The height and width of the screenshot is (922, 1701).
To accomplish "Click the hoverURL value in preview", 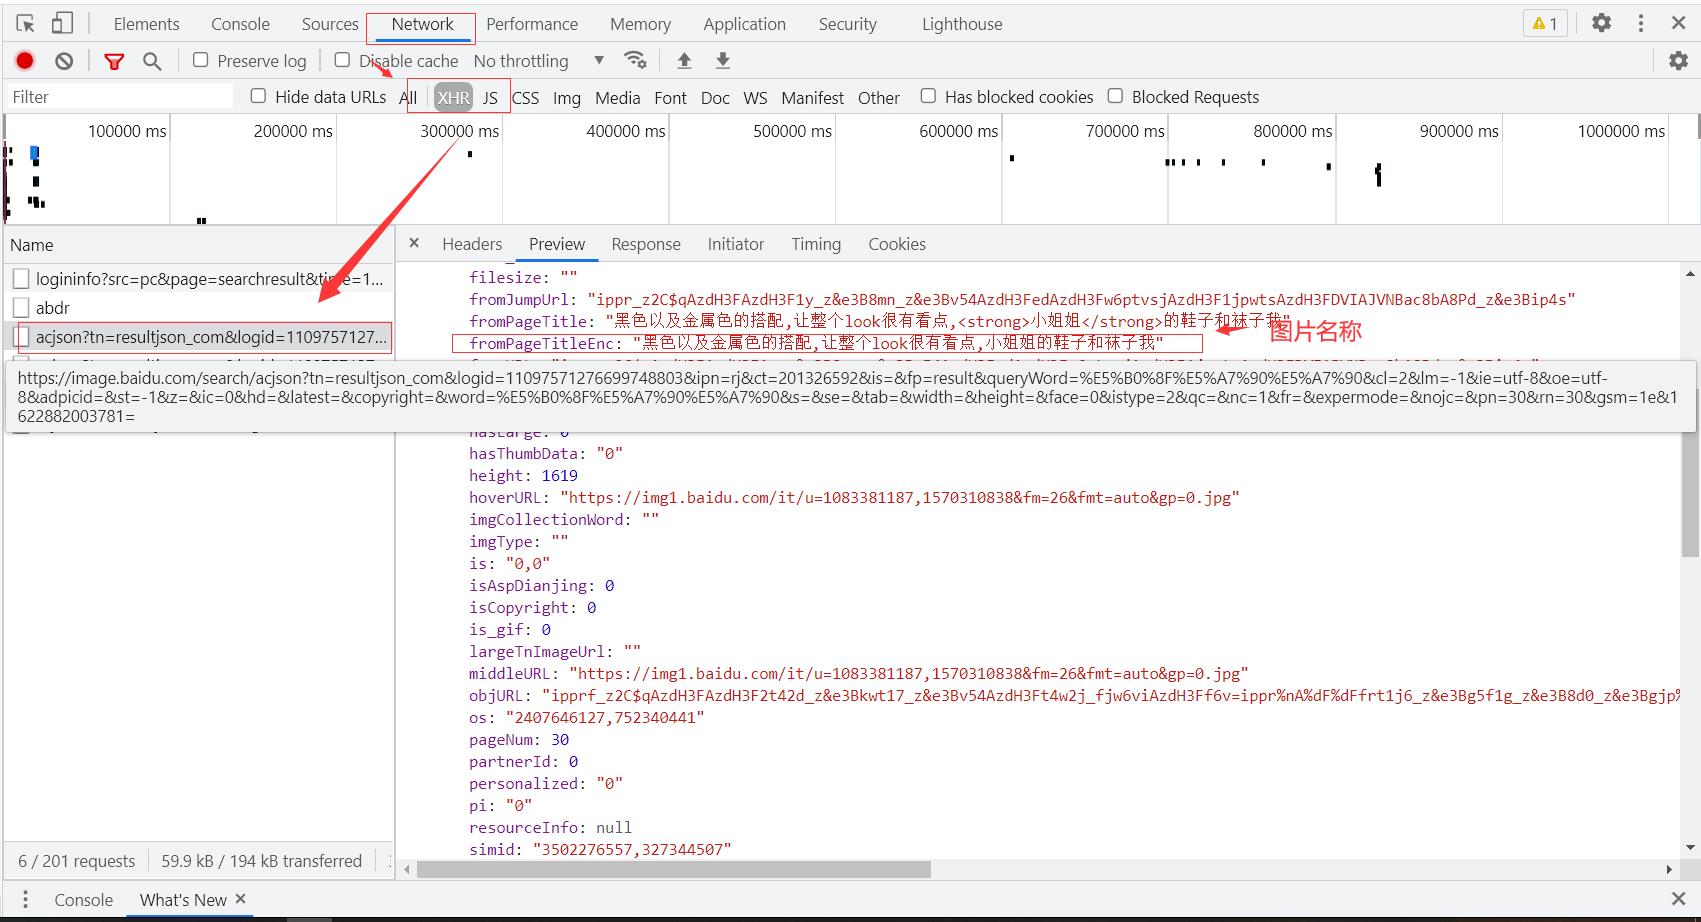I will click(x=900, y=497).
